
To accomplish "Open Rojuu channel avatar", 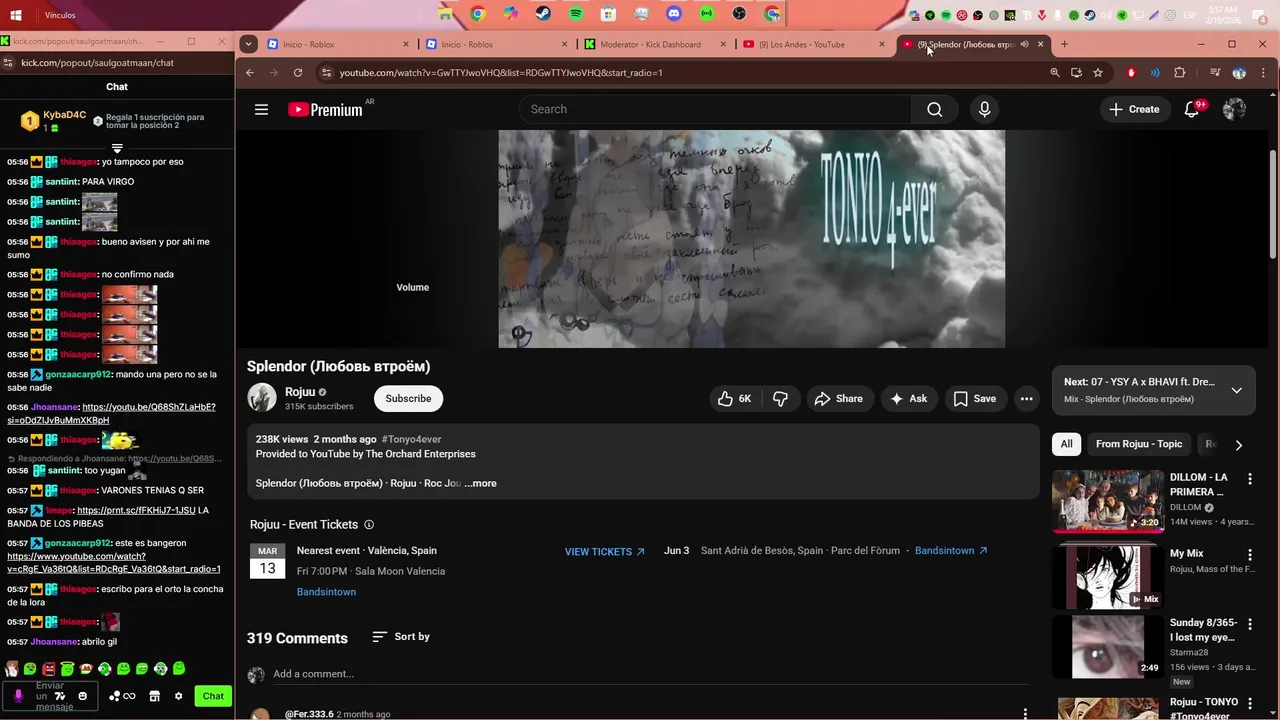I will [x=262, y=398].
